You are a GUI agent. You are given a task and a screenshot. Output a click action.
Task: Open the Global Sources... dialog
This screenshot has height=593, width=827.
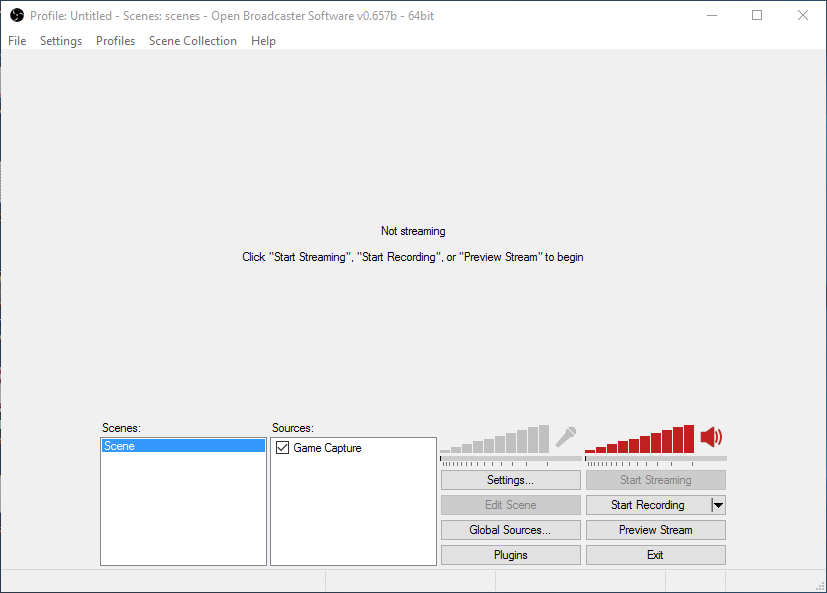click(x=510, y=530)
